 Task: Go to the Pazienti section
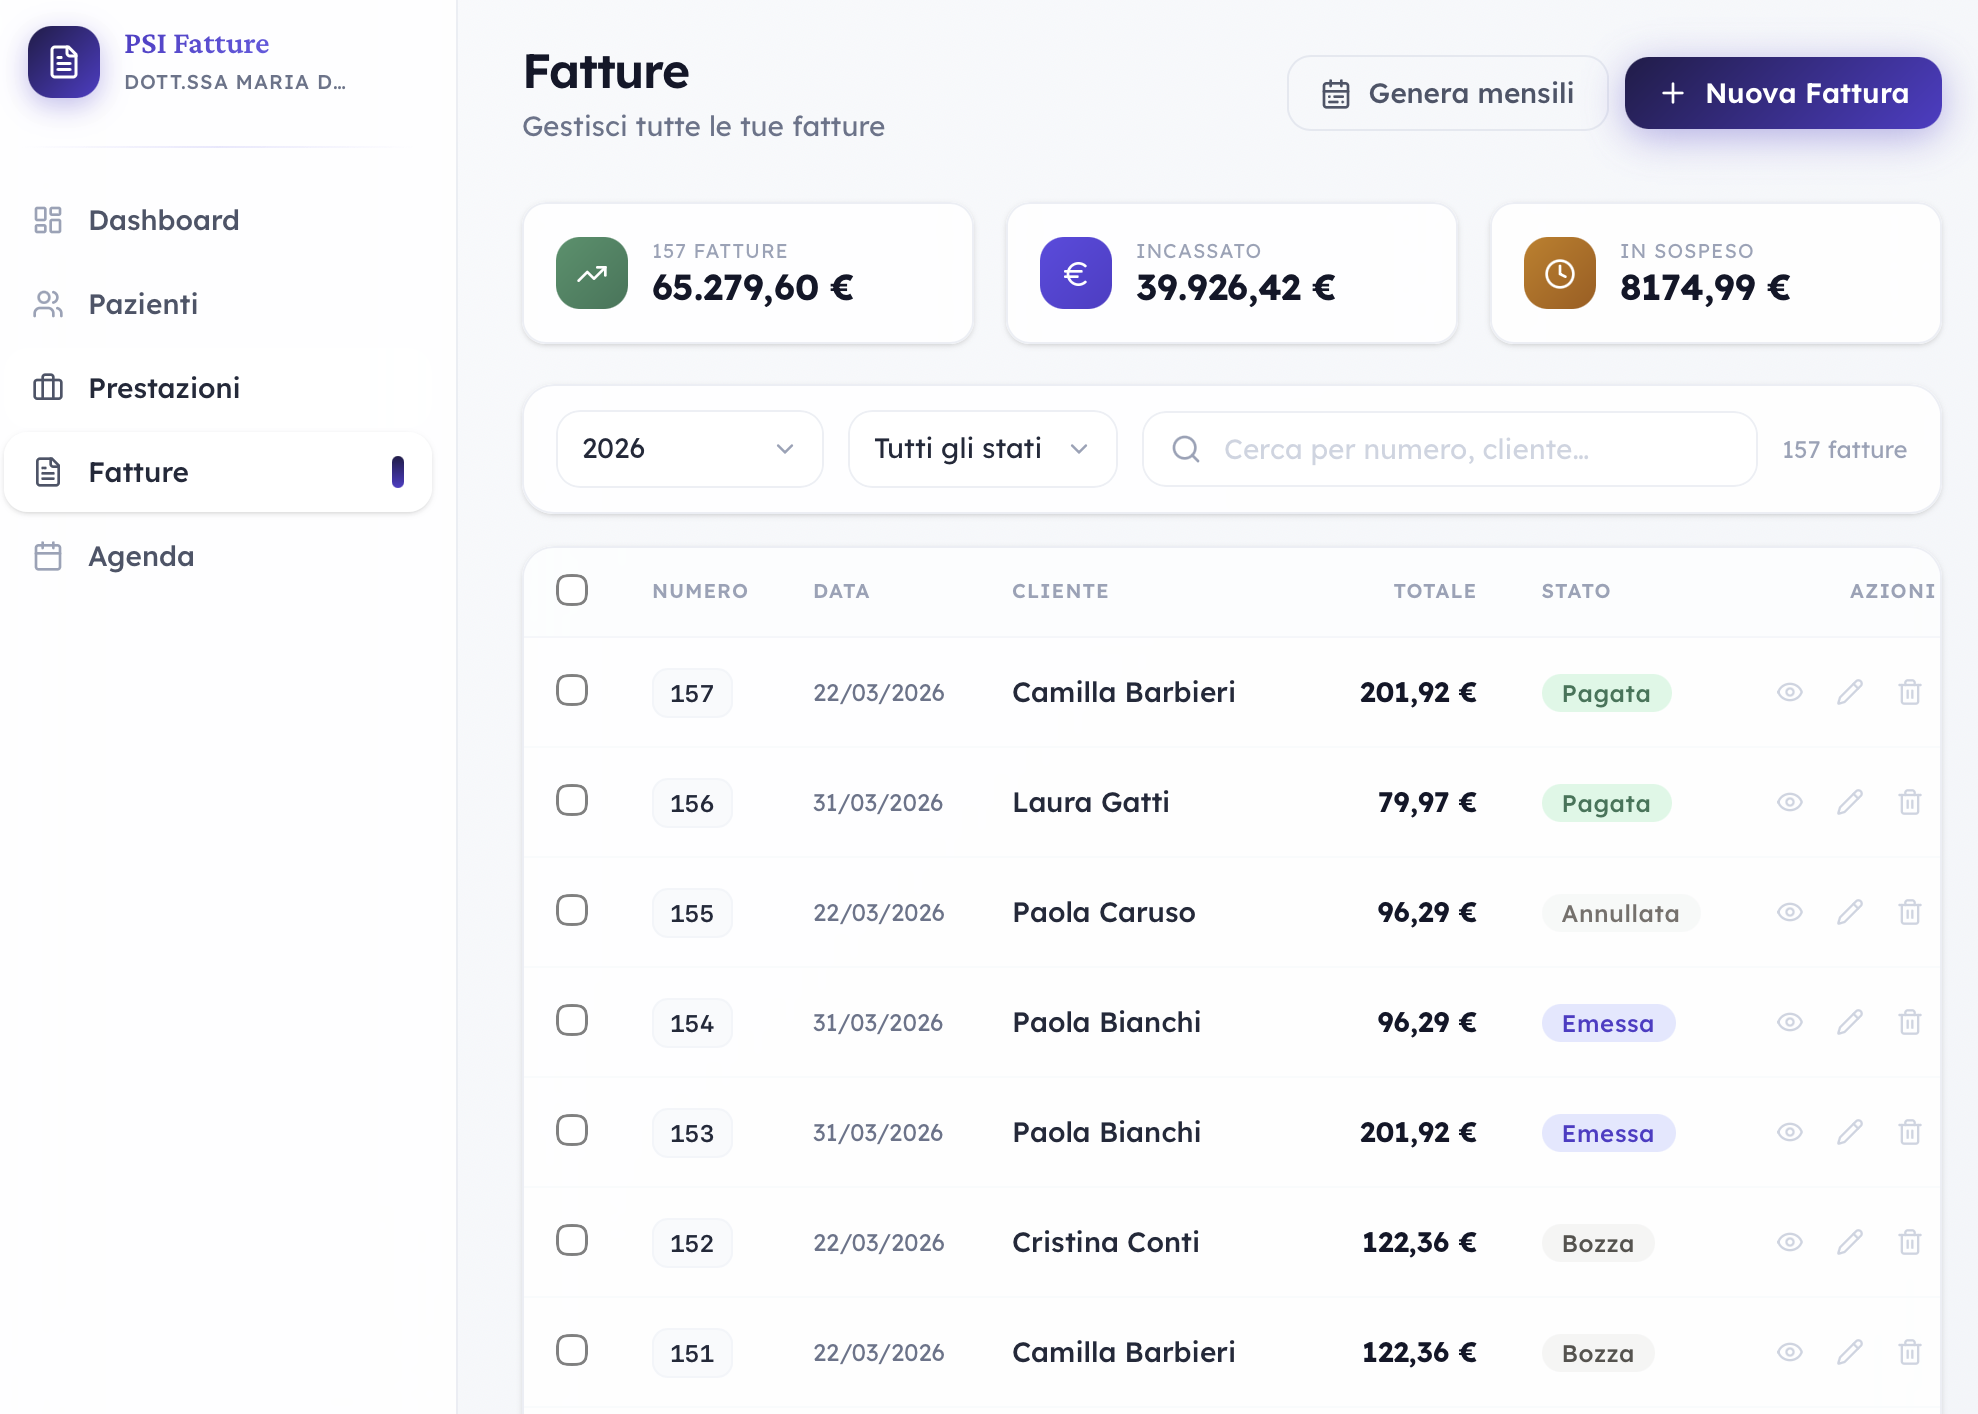click(143, 304)
